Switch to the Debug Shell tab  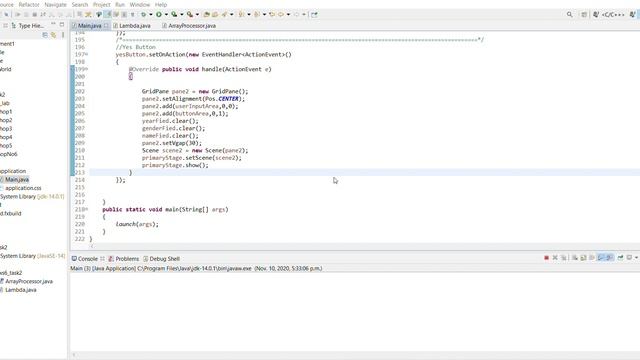click(x=161, y=259)
